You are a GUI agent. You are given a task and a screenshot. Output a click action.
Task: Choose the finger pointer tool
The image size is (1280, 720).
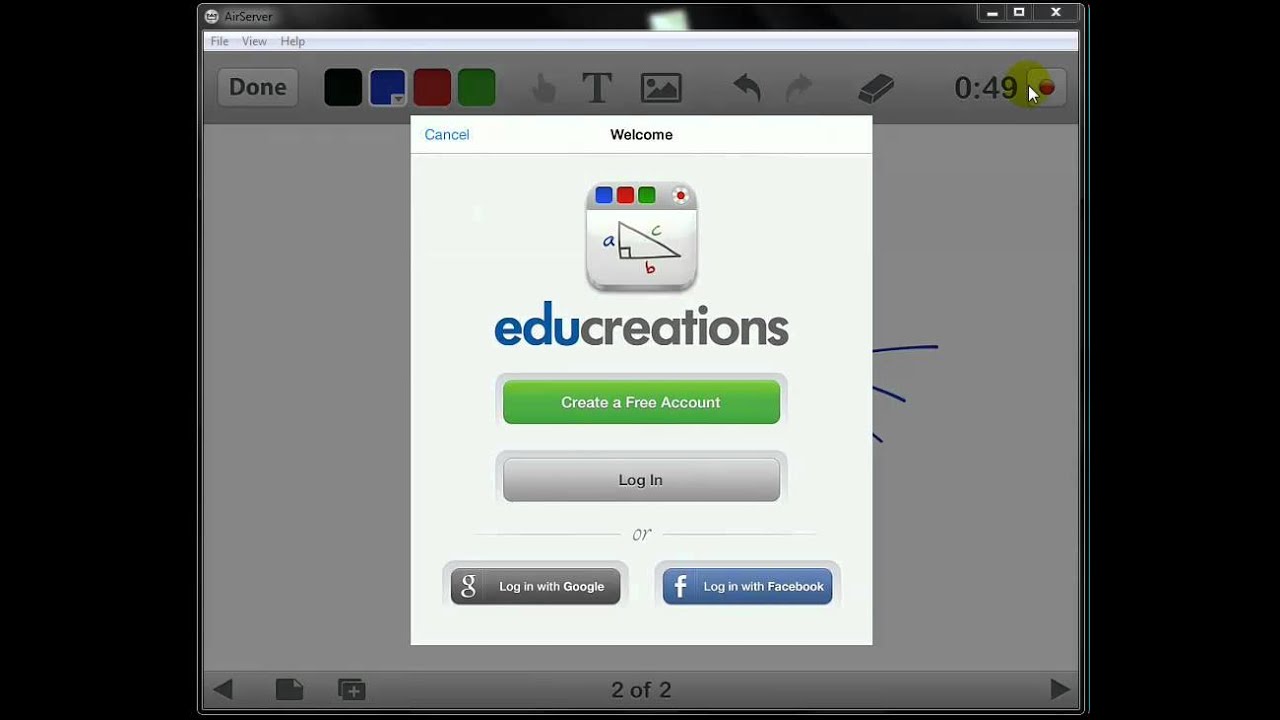point(543,89)
